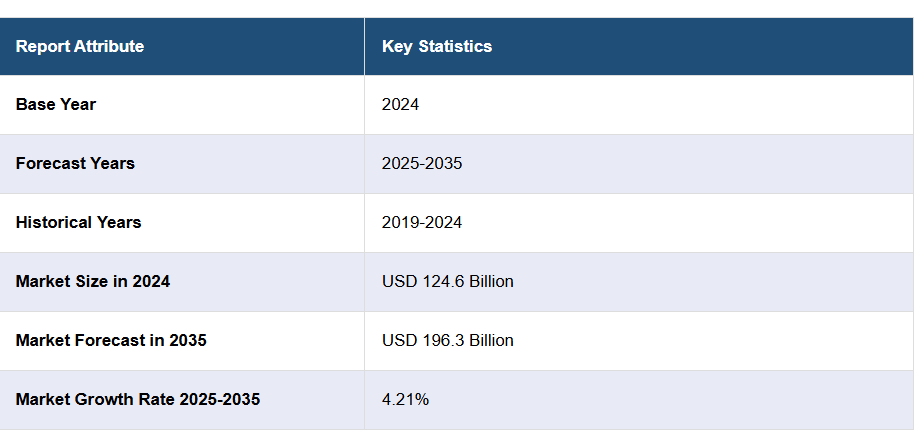
Task: Click the USD 124.6 Billion value
Action: point(447,281)
